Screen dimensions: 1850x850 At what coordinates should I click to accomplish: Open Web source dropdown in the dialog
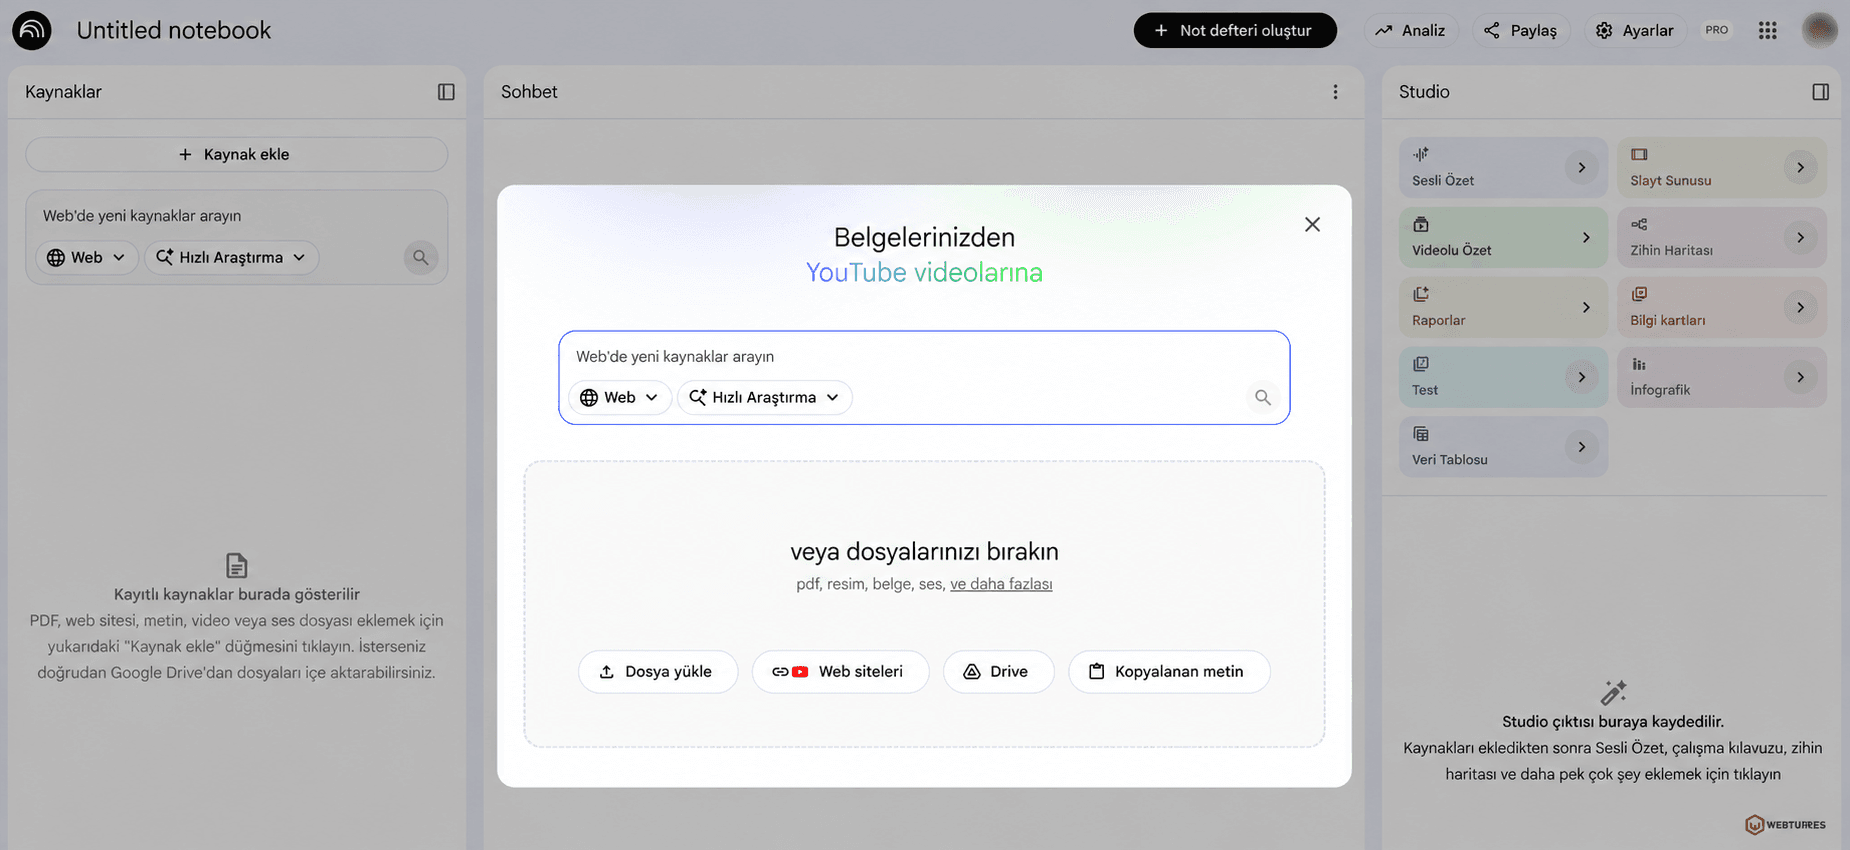coord(620,398)
